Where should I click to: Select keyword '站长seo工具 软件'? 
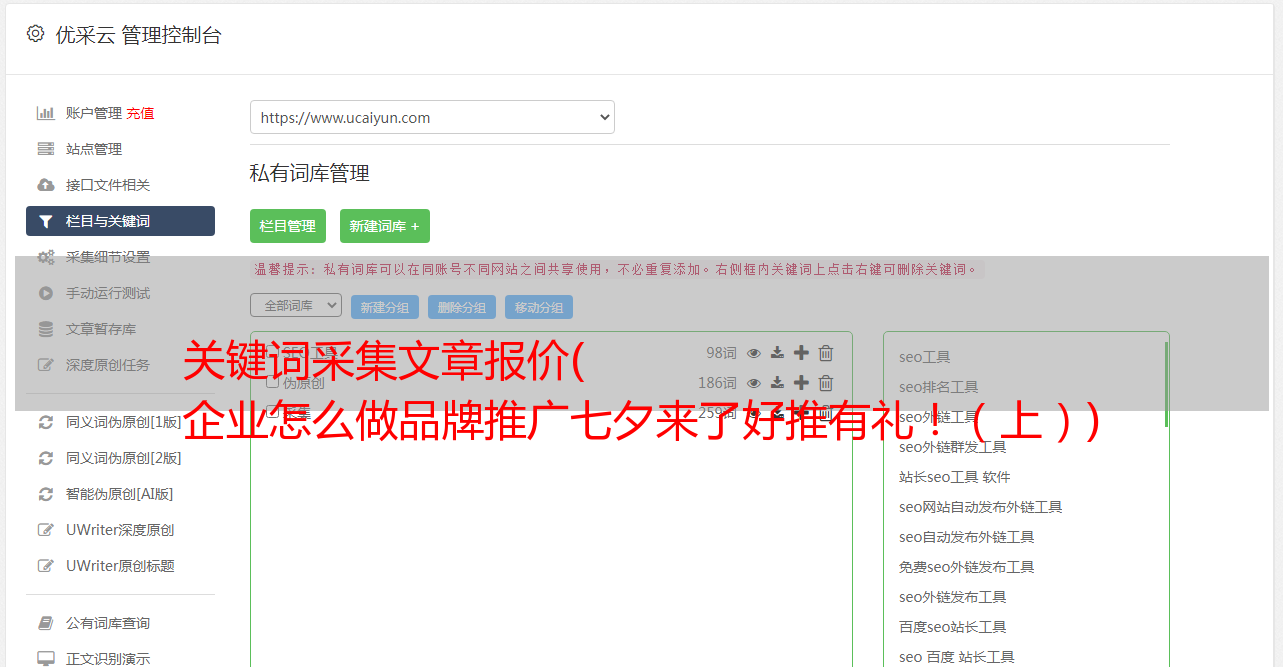[x=955, y=477]
